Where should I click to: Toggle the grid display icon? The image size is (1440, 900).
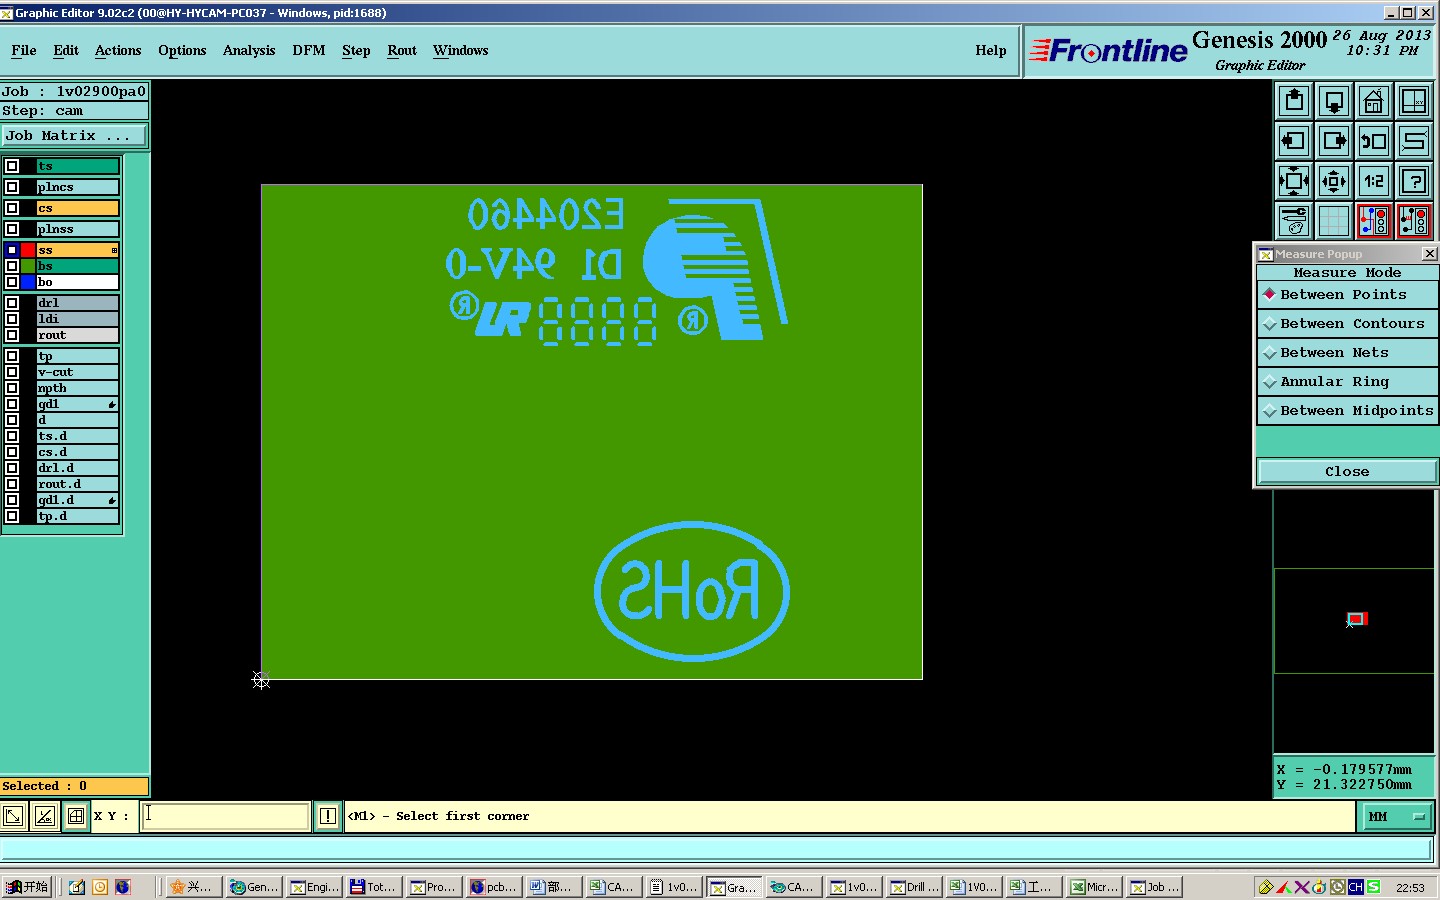[x=1334, y=221]
